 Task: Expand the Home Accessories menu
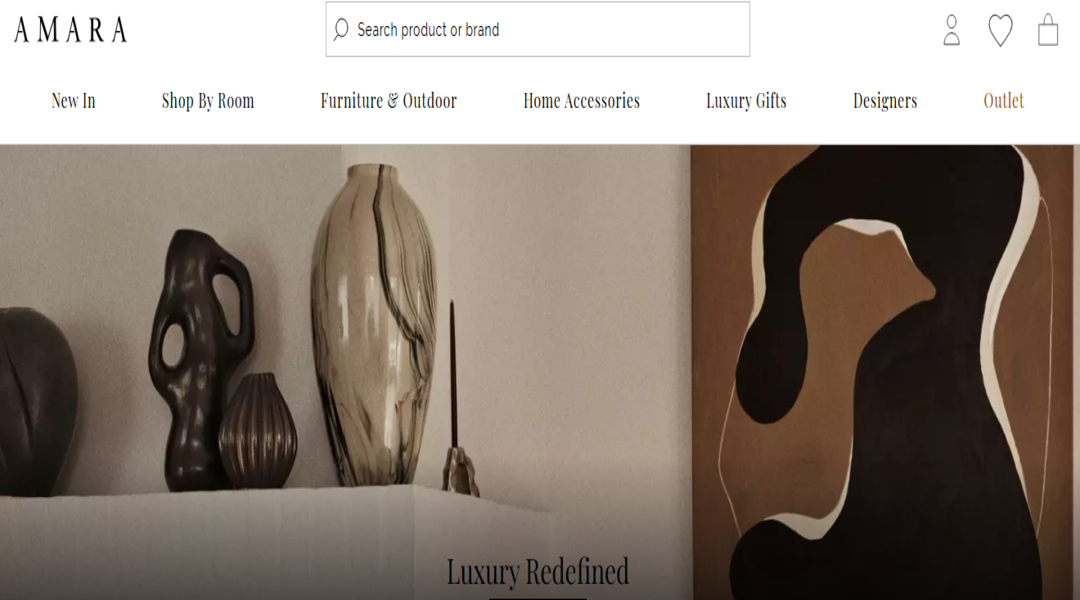pos(581,101)
